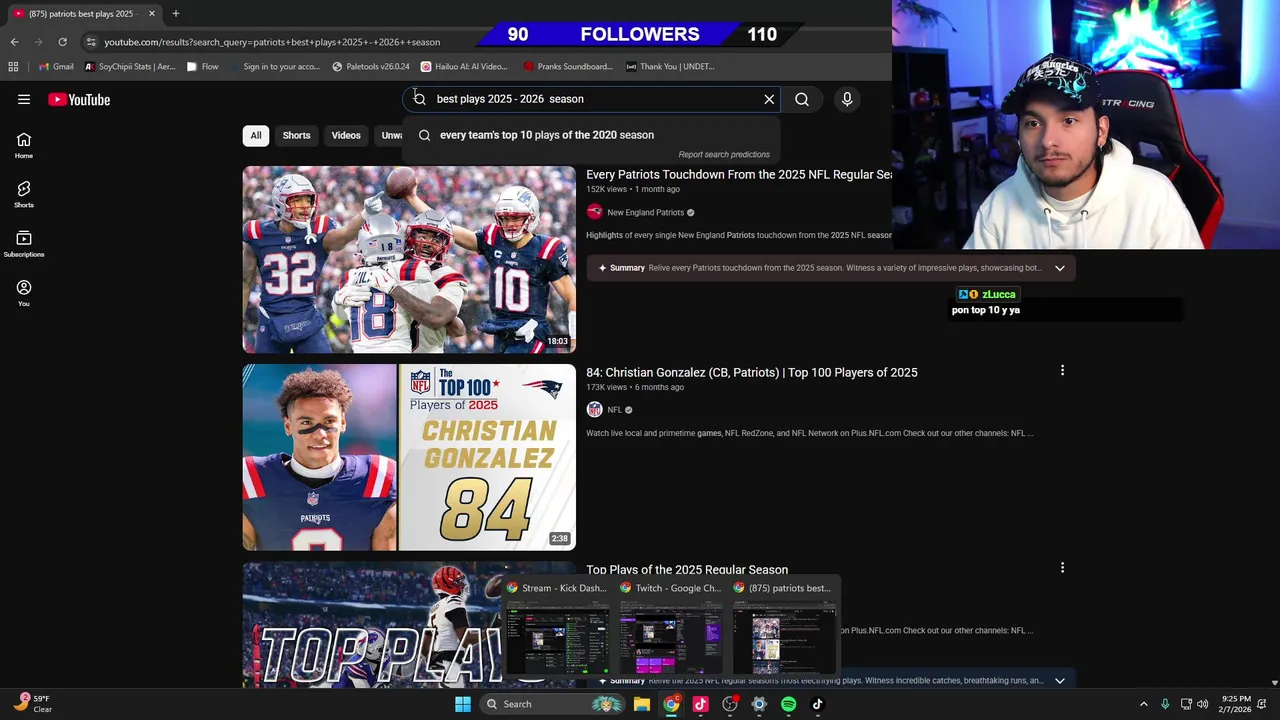Open the Pranks Soundboard bookmark

[568, 67]
